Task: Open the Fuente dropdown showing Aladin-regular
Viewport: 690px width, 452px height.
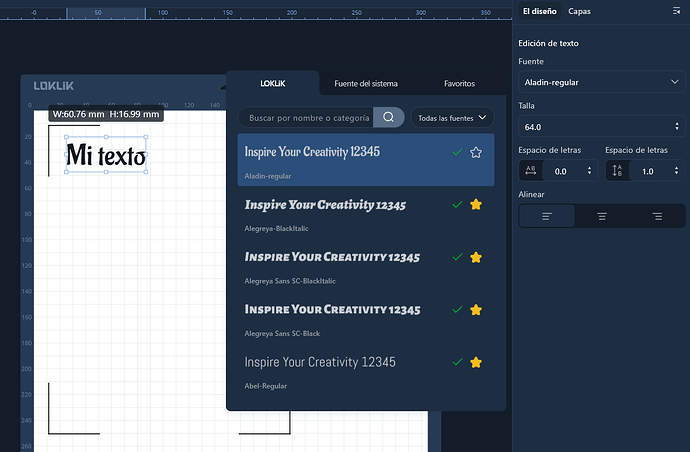Action: click(x=600, y=83)
